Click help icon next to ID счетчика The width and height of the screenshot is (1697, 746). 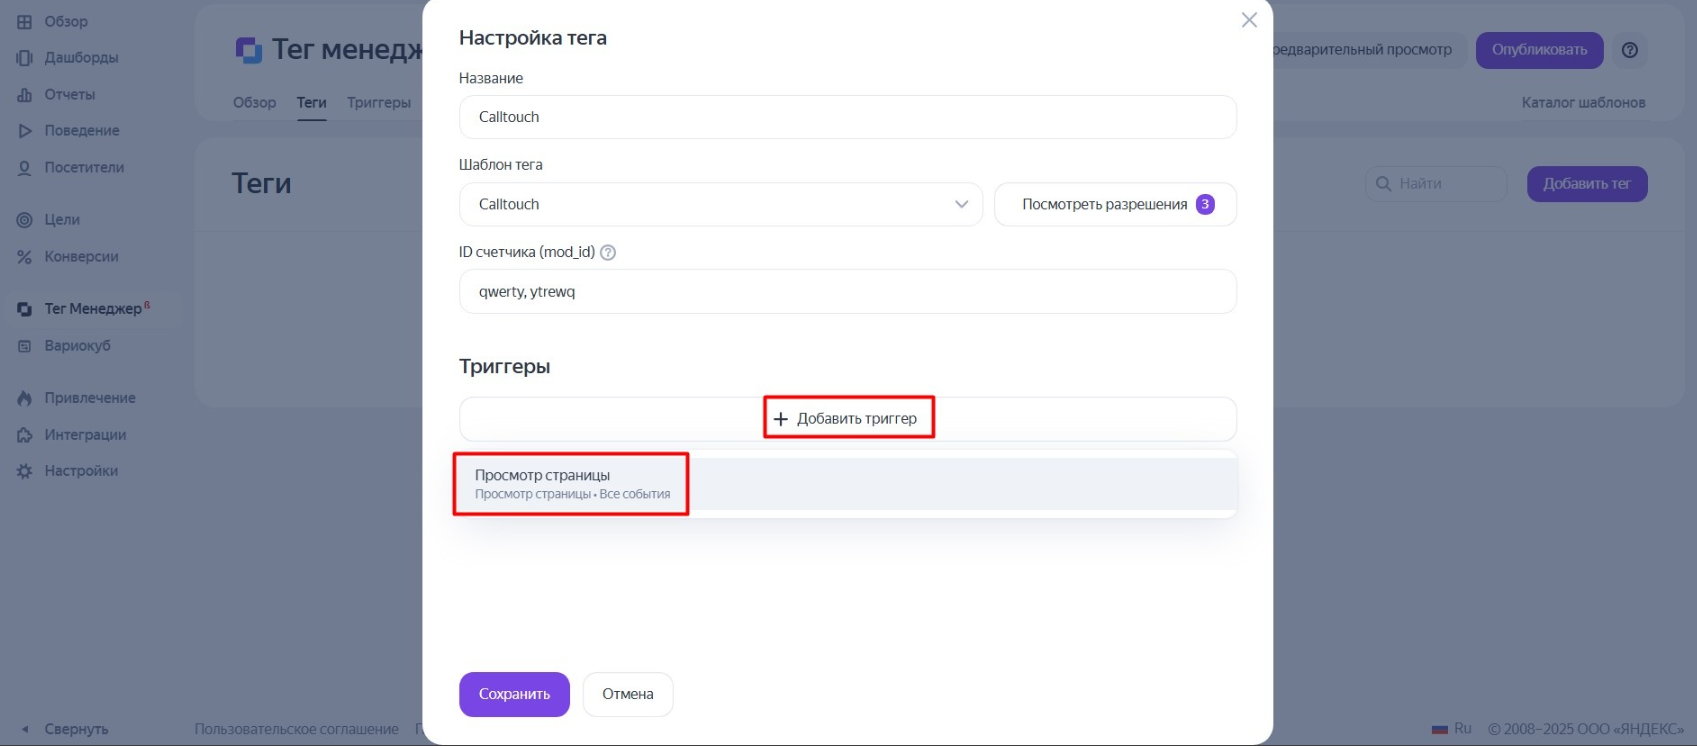click(608, 253)
